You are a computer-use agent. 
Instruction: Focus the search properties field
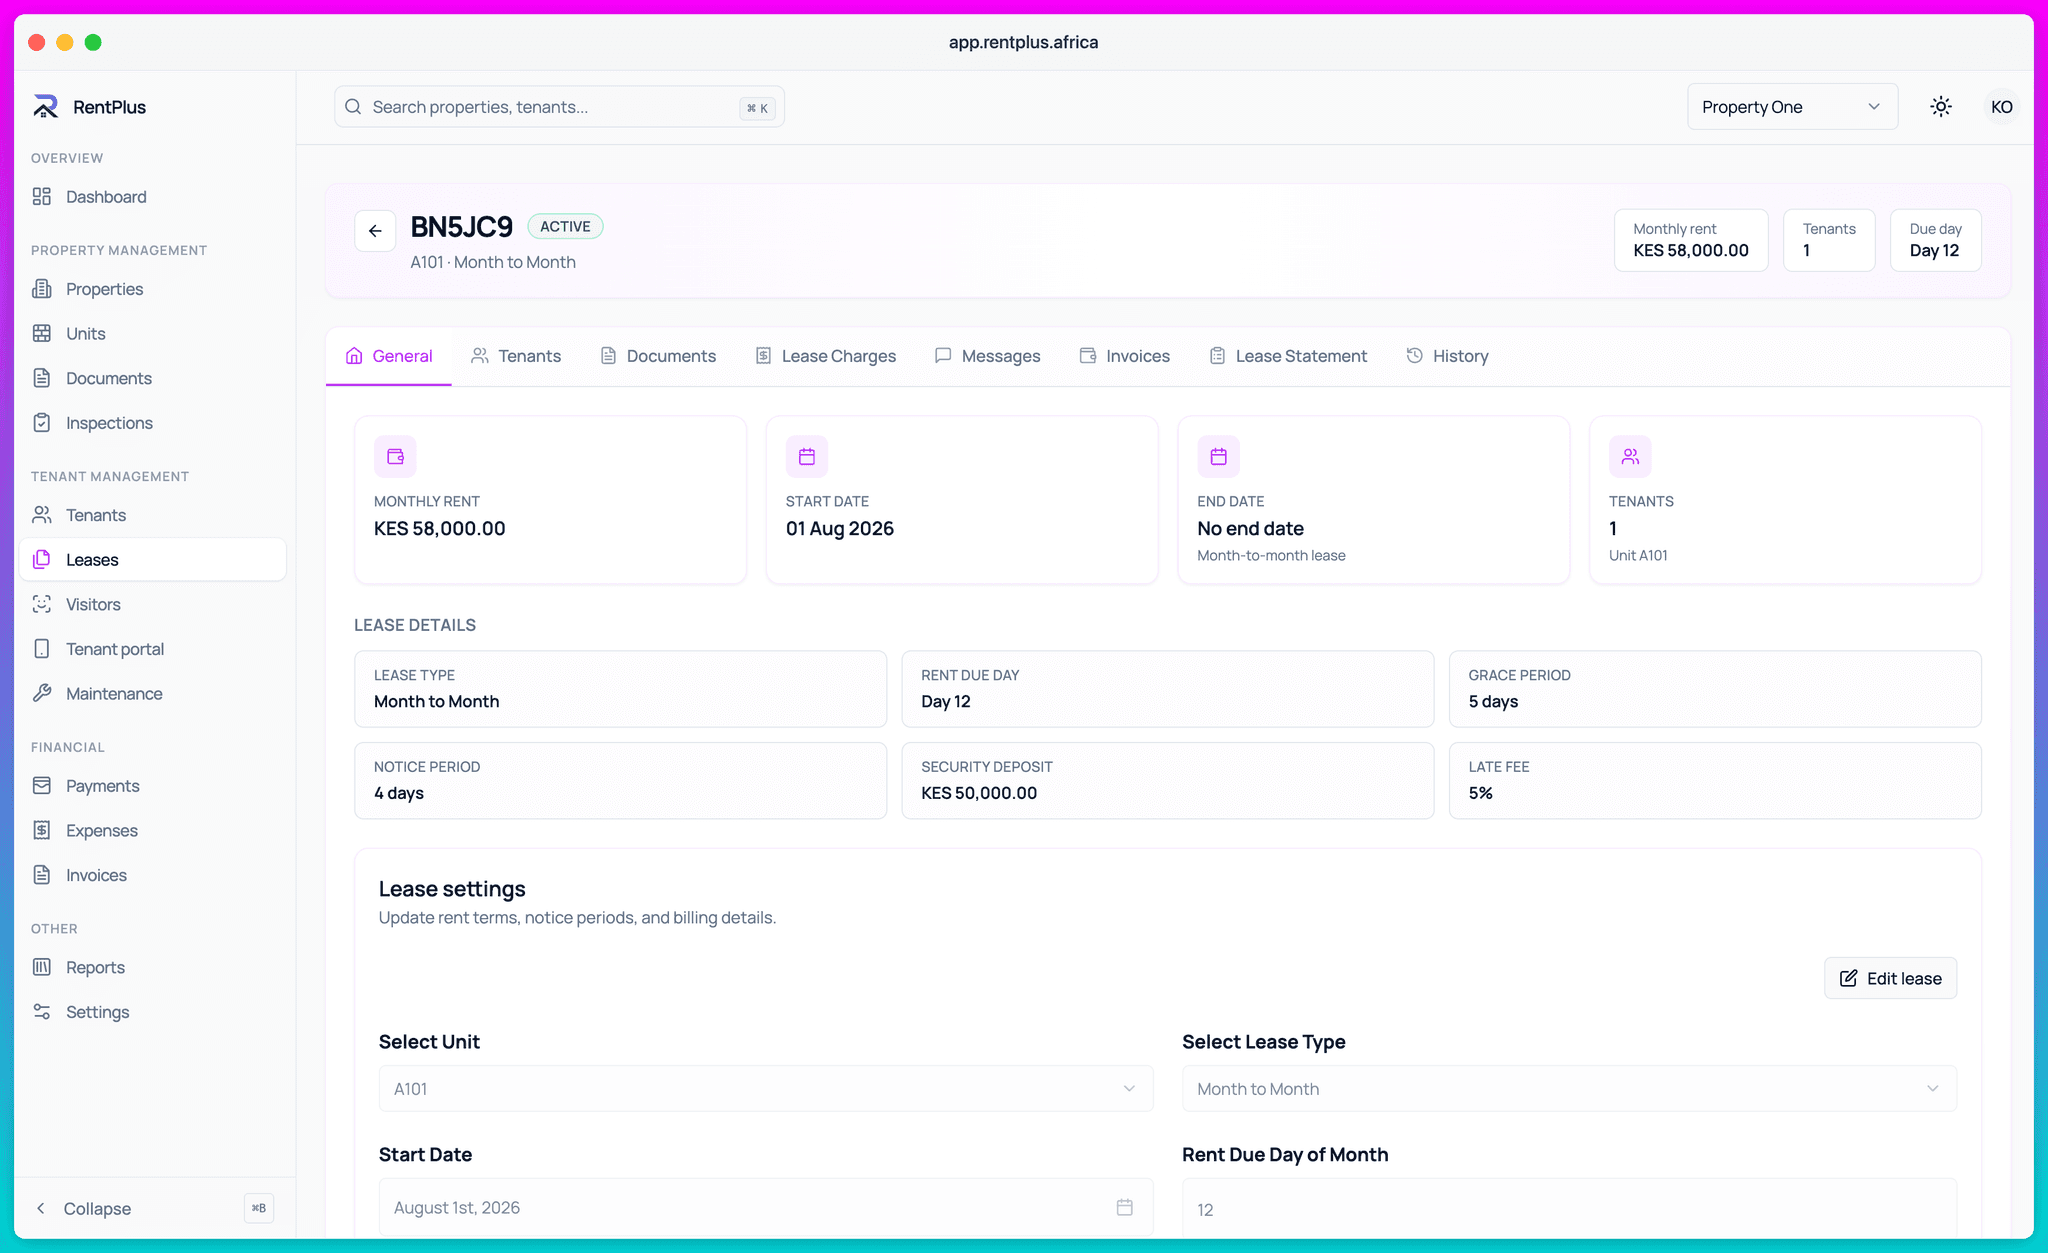559,107
